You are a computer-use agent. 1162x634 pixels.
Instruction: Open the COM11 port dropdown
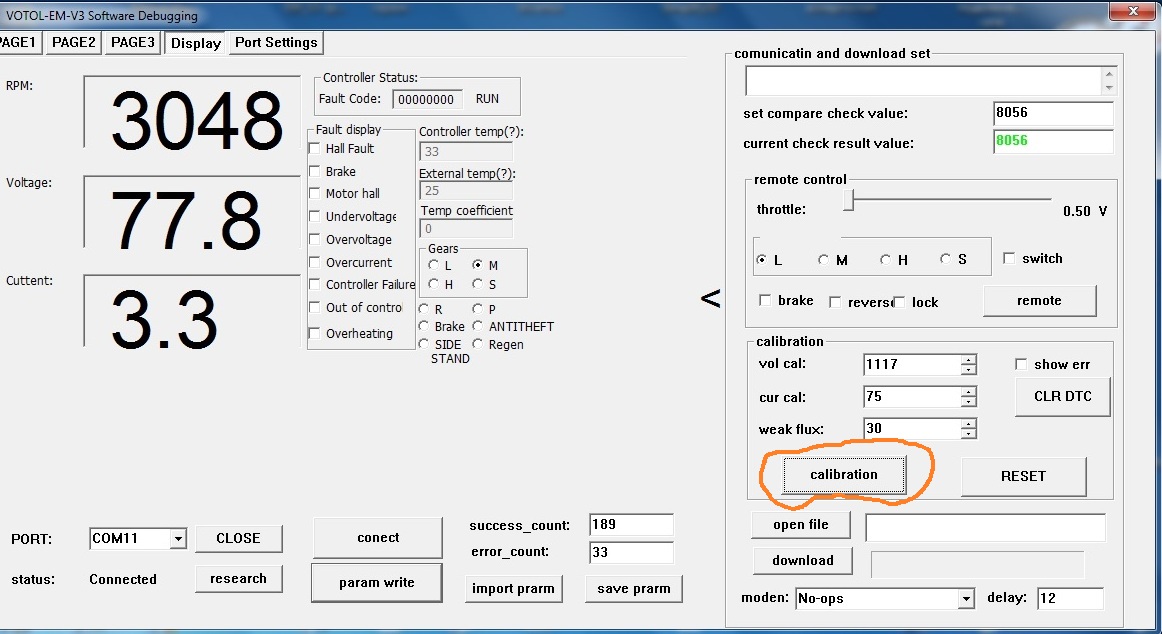[177, 539]
